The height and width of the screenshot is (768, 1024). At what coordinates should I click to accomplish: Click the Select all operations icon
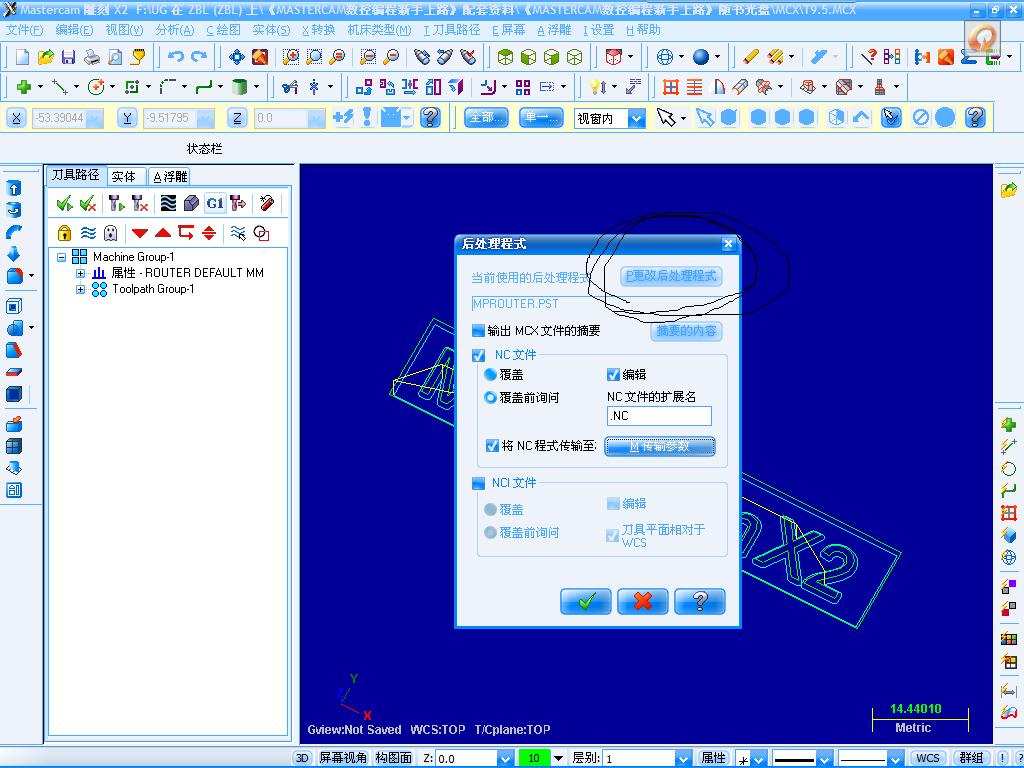pyautogui.click(x=64, y=204)
